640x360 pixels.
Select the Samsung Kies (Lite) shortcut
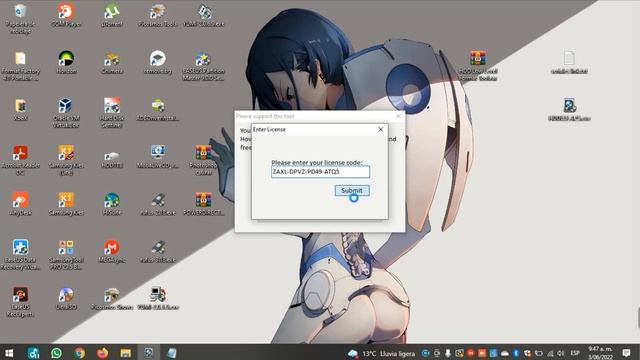click(66, 160)
